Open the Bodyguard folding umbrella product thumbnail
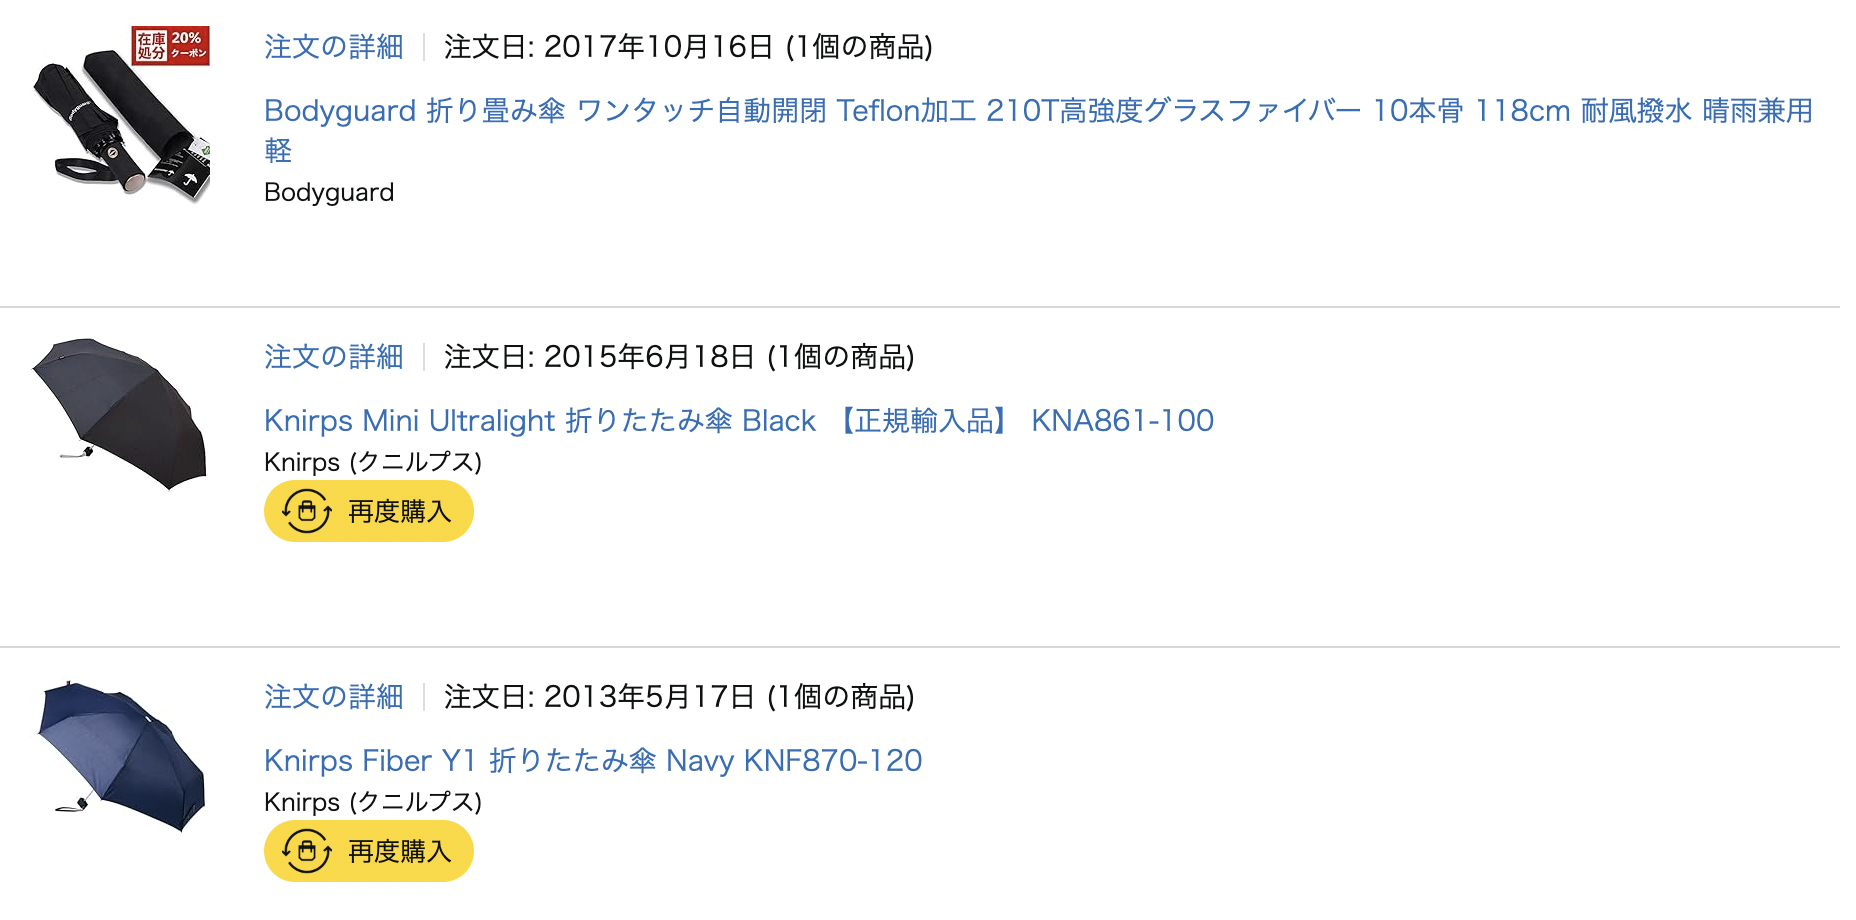Screen dimensions: 1856x920 (x=121, y=115)
